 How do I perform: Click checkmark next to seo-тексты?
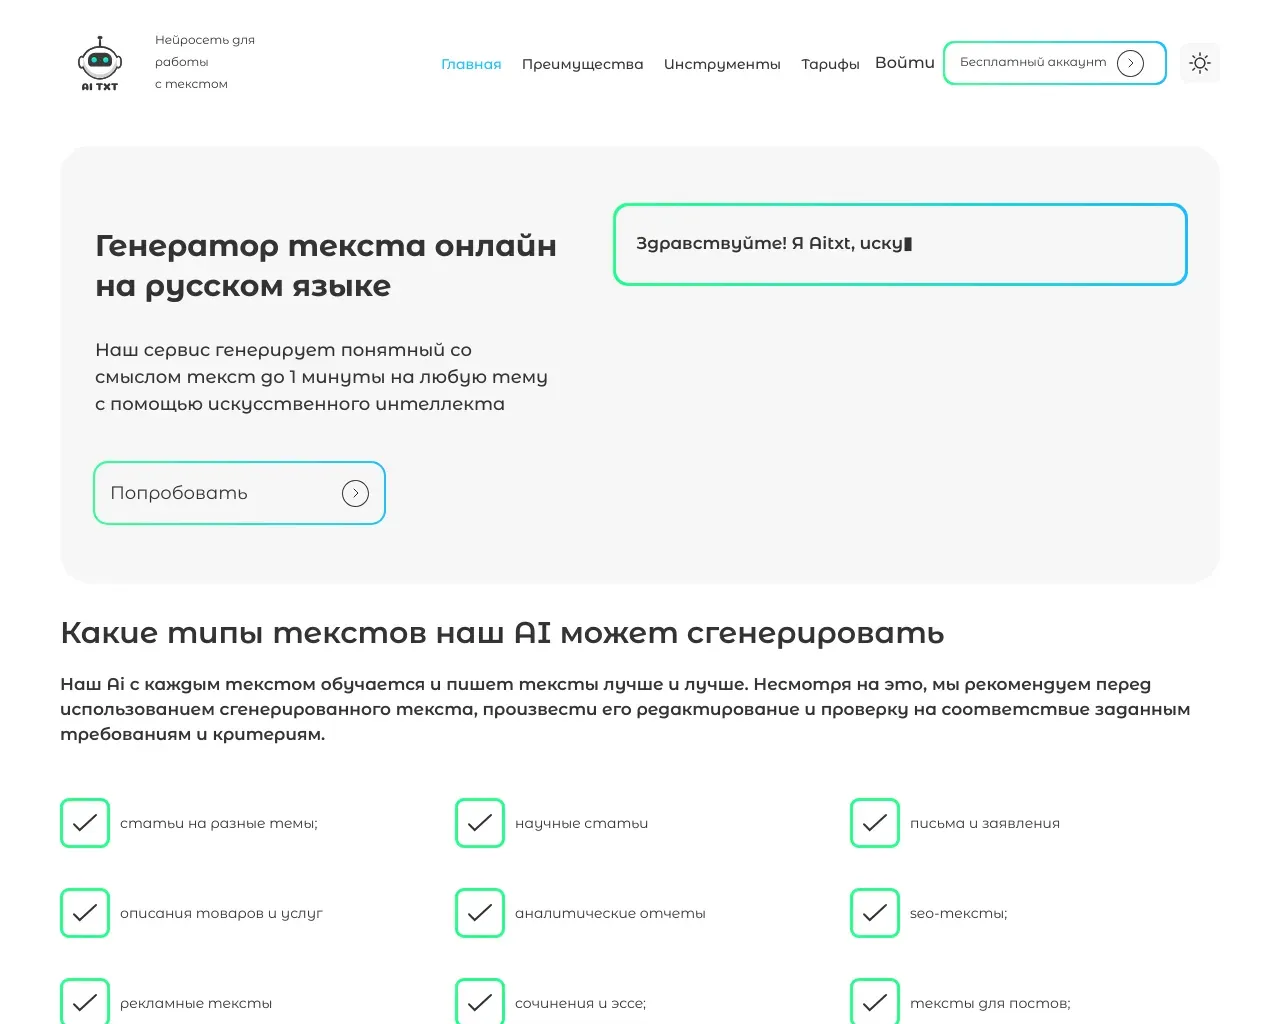875,913
